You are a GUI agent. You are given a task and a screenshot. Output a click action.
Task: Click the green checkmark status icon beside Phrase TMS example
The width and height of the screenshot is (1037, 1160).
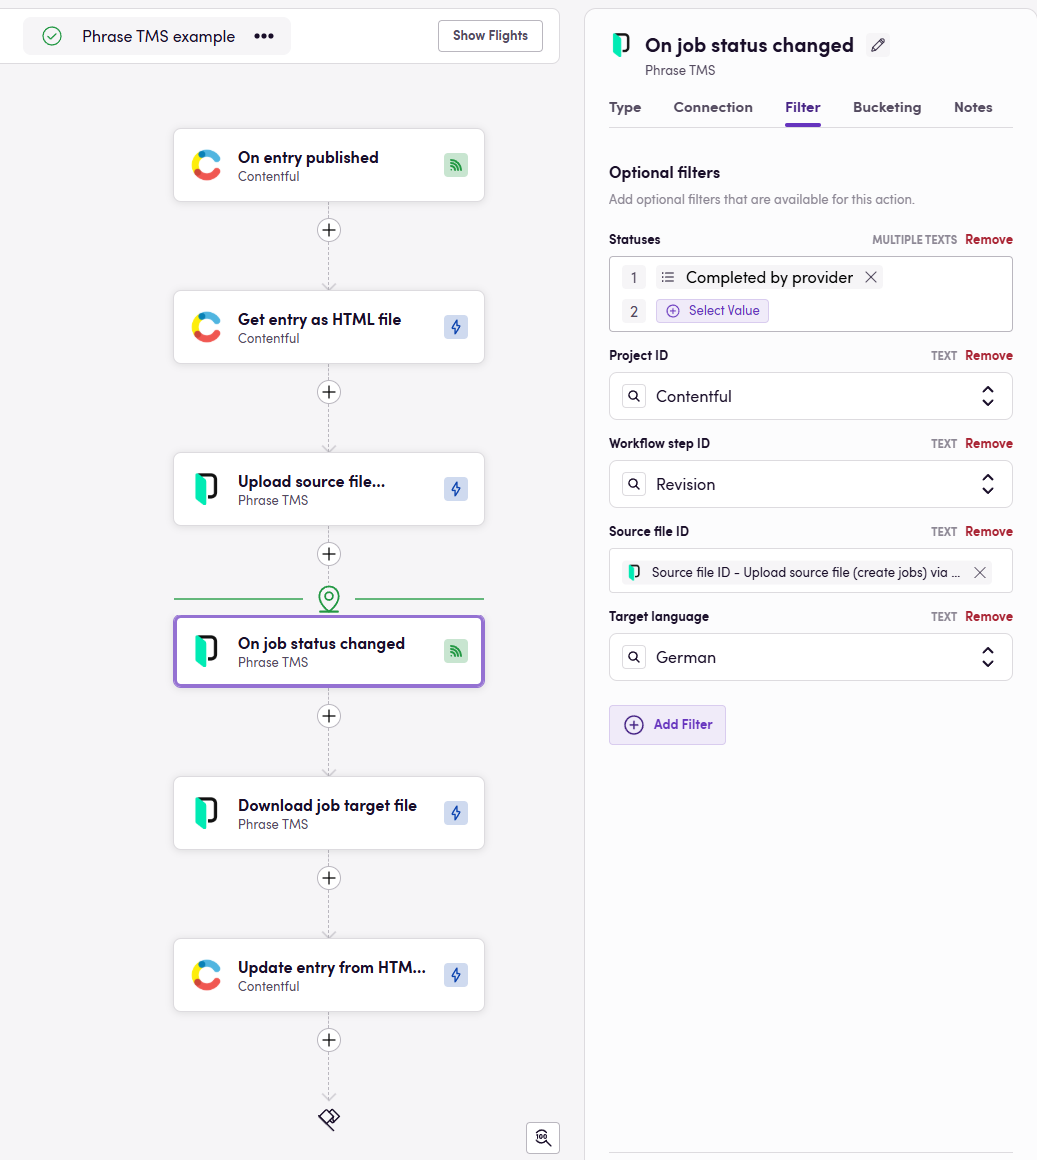pyautogui.click(x=52, y=36)
